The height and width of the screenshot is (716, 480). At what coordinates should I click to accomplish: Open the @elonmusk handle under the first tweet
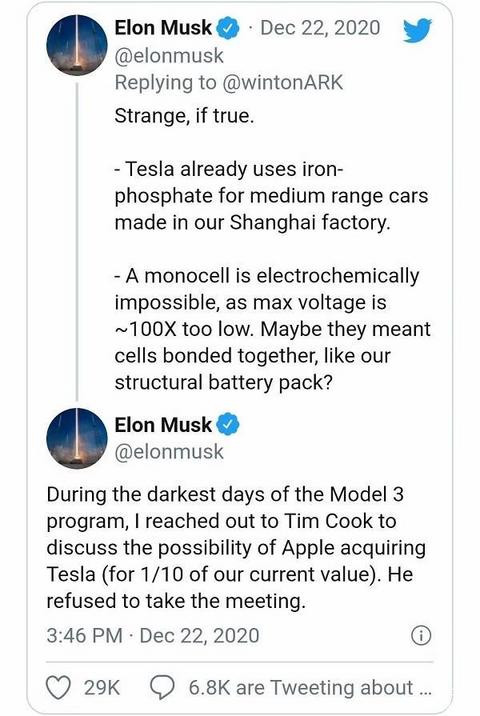169,56
